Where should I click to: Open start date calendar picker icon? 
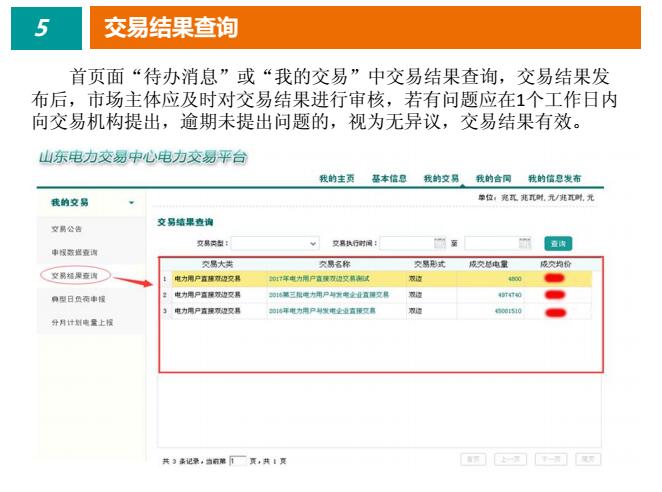(439, 243)
